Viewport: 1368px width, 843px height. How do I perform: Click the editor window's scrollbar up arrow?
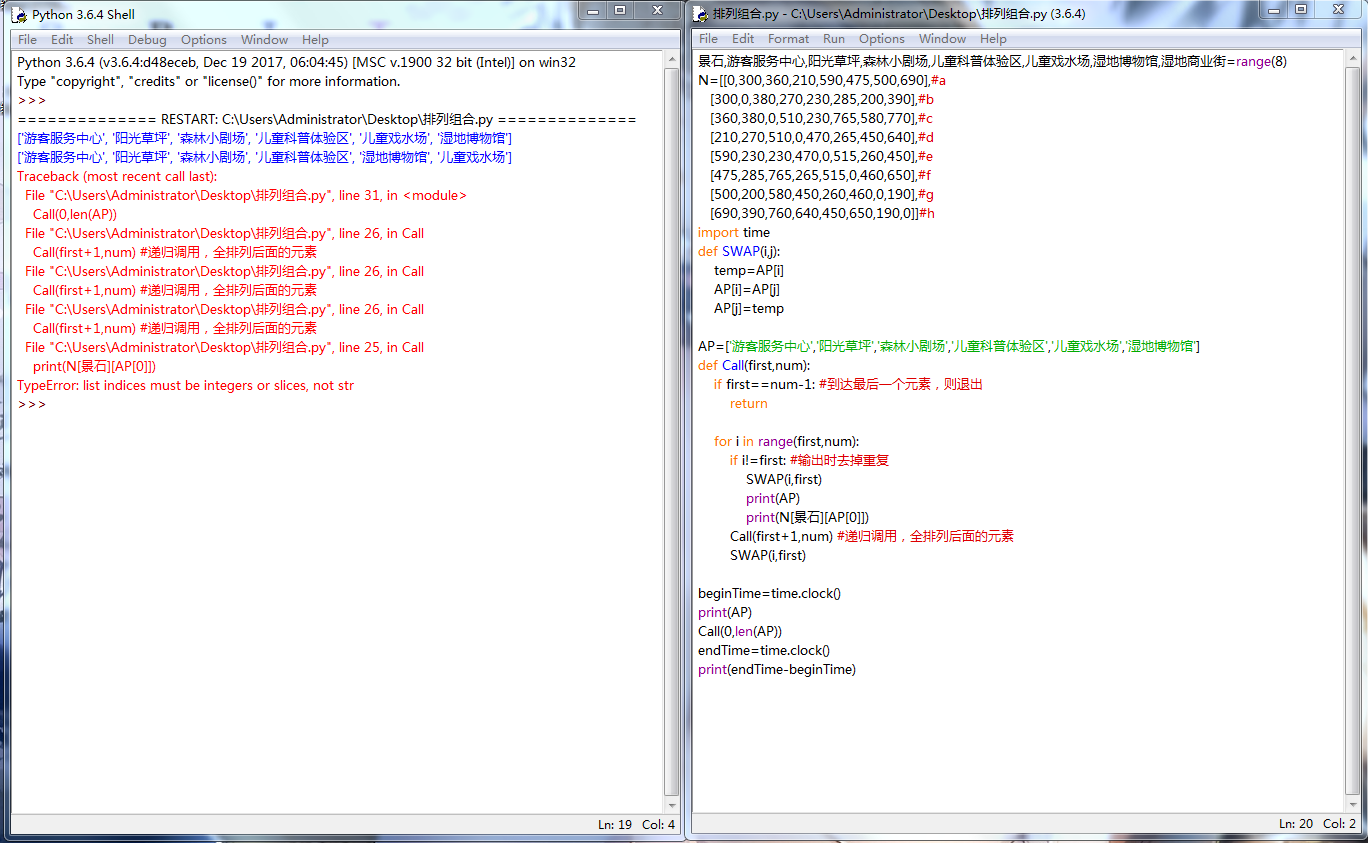[1353, 60]
